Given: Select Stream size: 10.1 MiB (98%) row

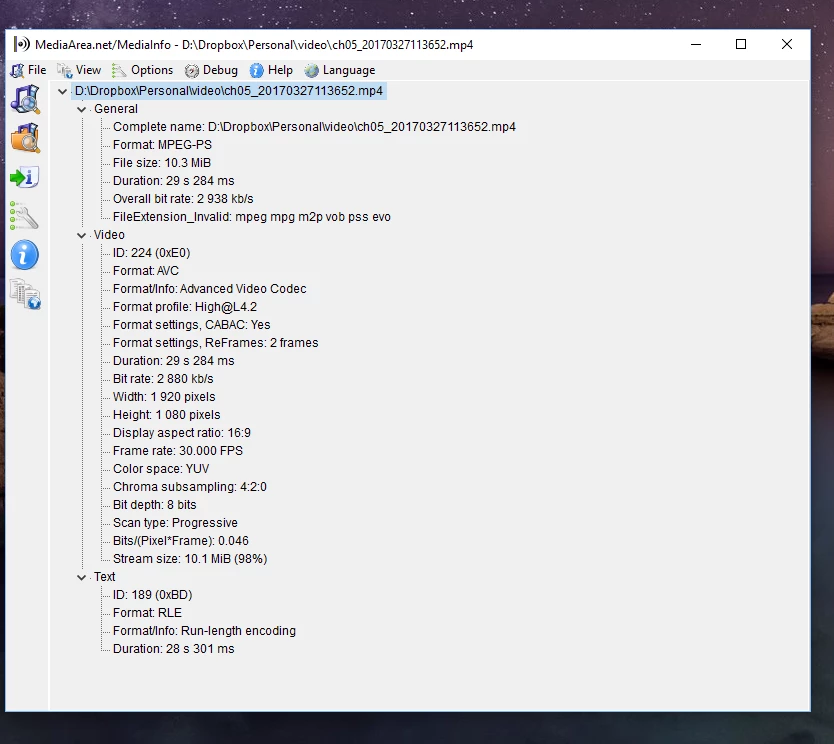Looking at the screenshot, I should pyautogui.click(x=190, y=559).
